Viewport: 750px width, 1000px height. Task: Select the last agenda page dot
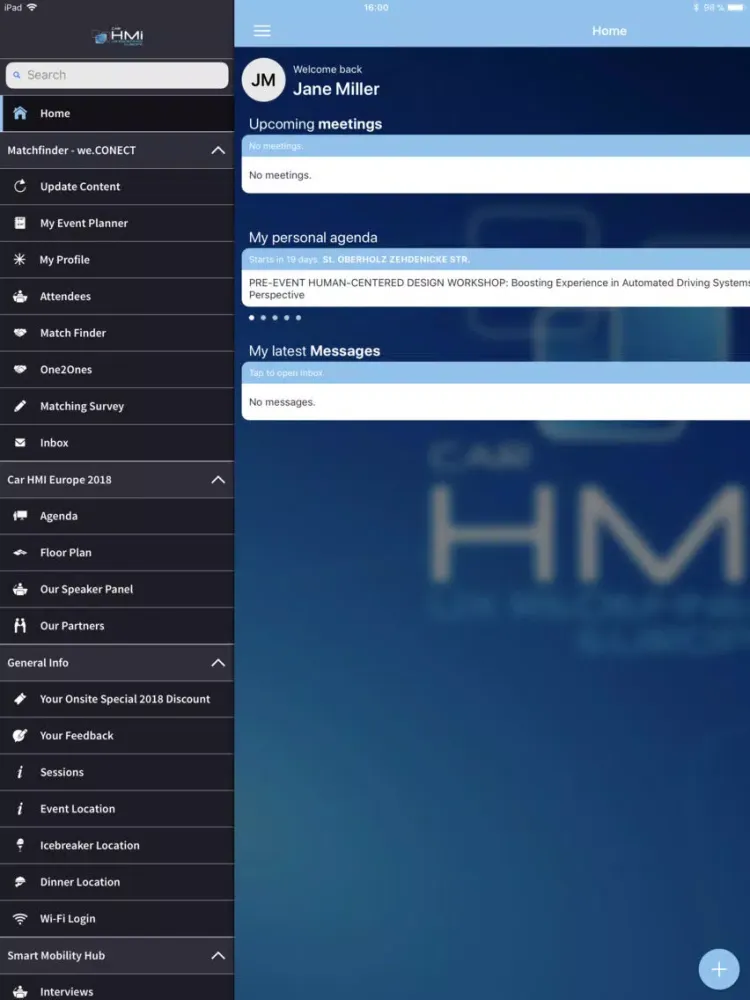coord(298,317)
